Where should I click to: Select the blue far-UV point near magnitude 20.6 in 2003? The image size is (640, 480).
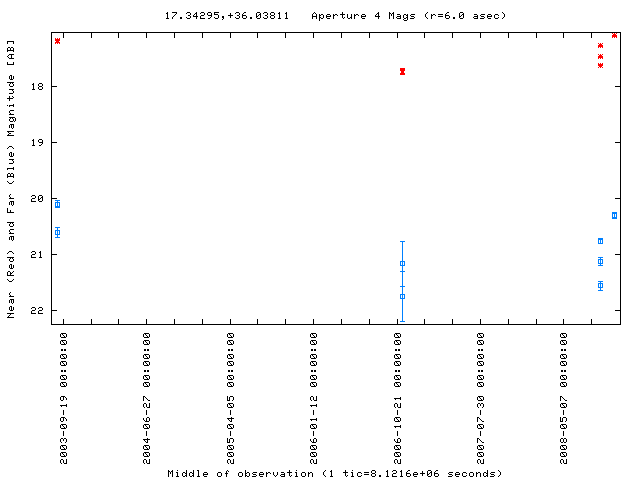tap(58, 232)
